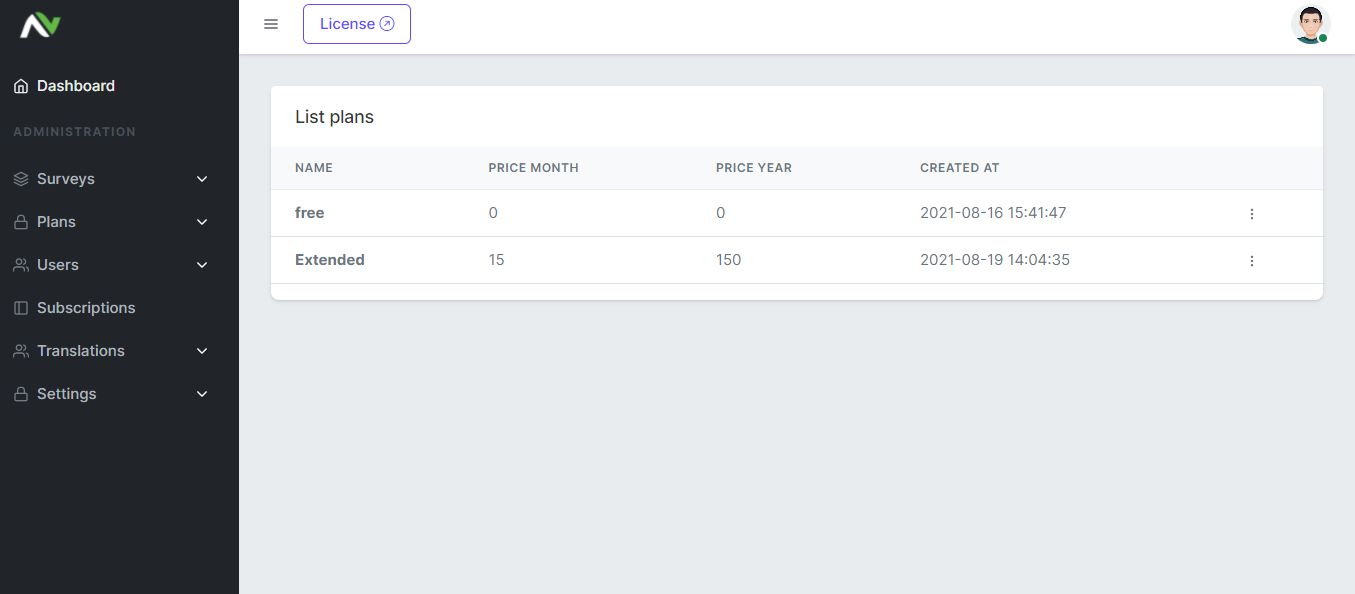This screenshot has width=1355, height=594.
Task: Click the Price Month column header
Action: click(x=533, y=168)
